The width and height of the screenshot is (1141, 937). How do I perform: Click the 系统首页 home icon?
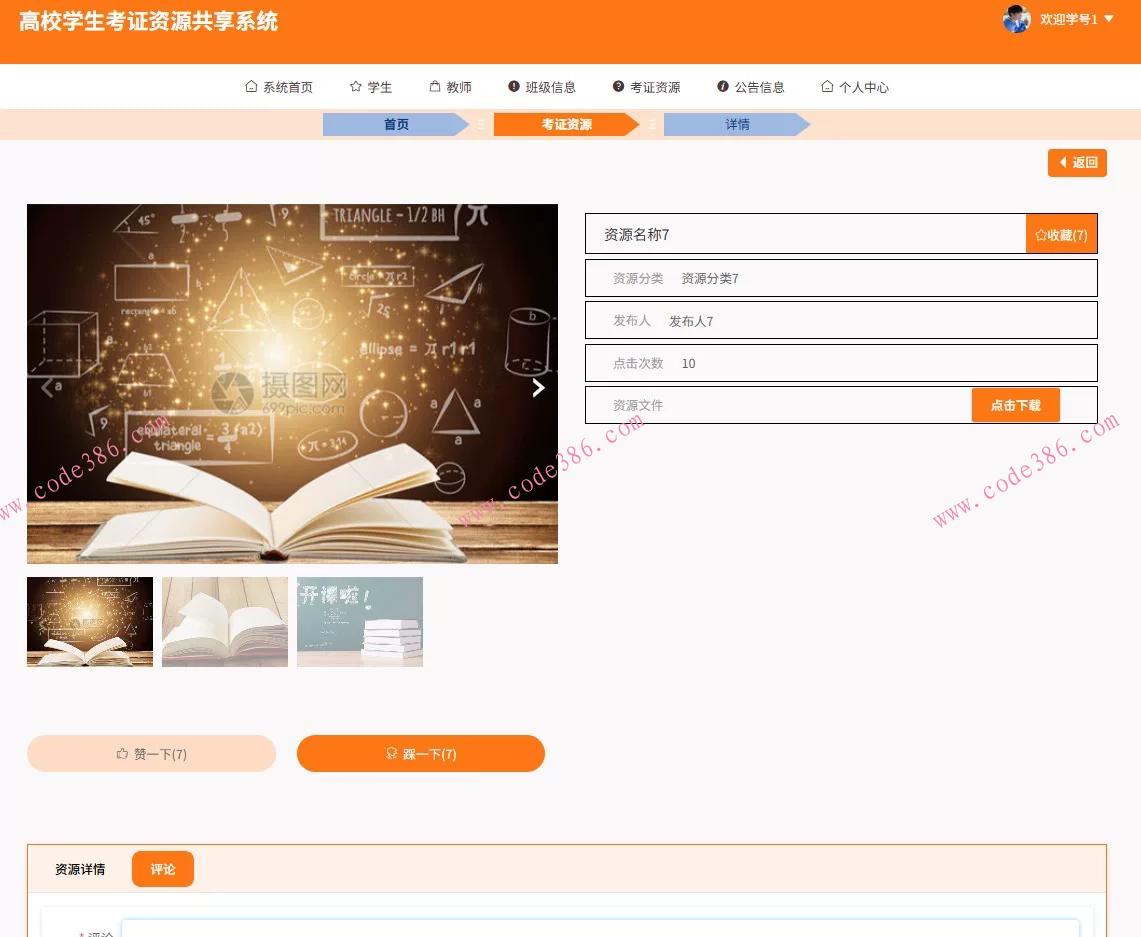[x=250, y=86]
